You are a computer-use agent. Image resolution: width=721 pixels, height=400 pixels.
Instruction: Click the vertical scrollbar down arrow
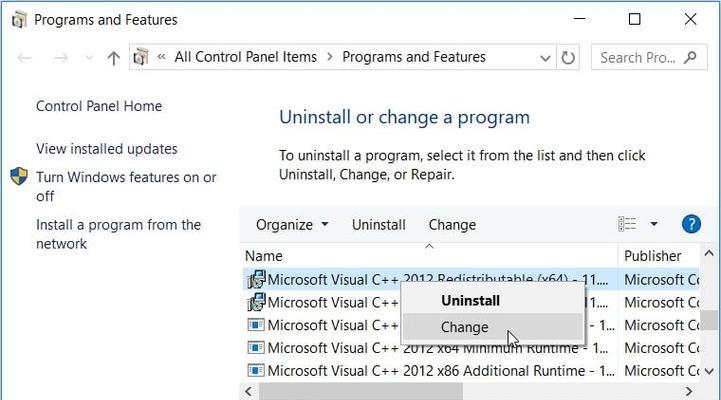(x=709, y=371)
